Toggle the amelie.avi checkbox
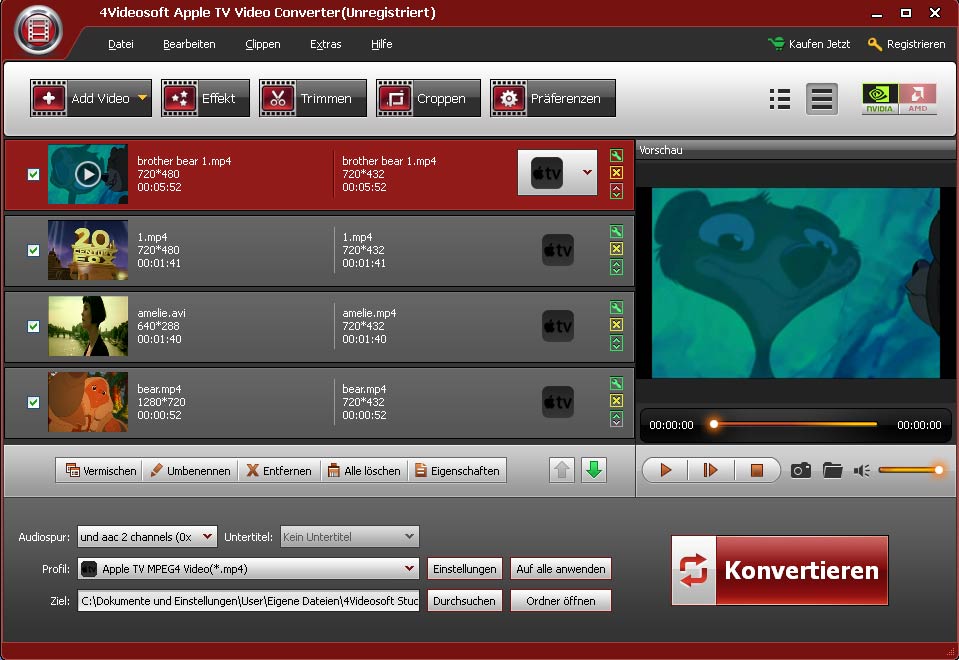This screenshot has height=660, width=959. [34, 326]
